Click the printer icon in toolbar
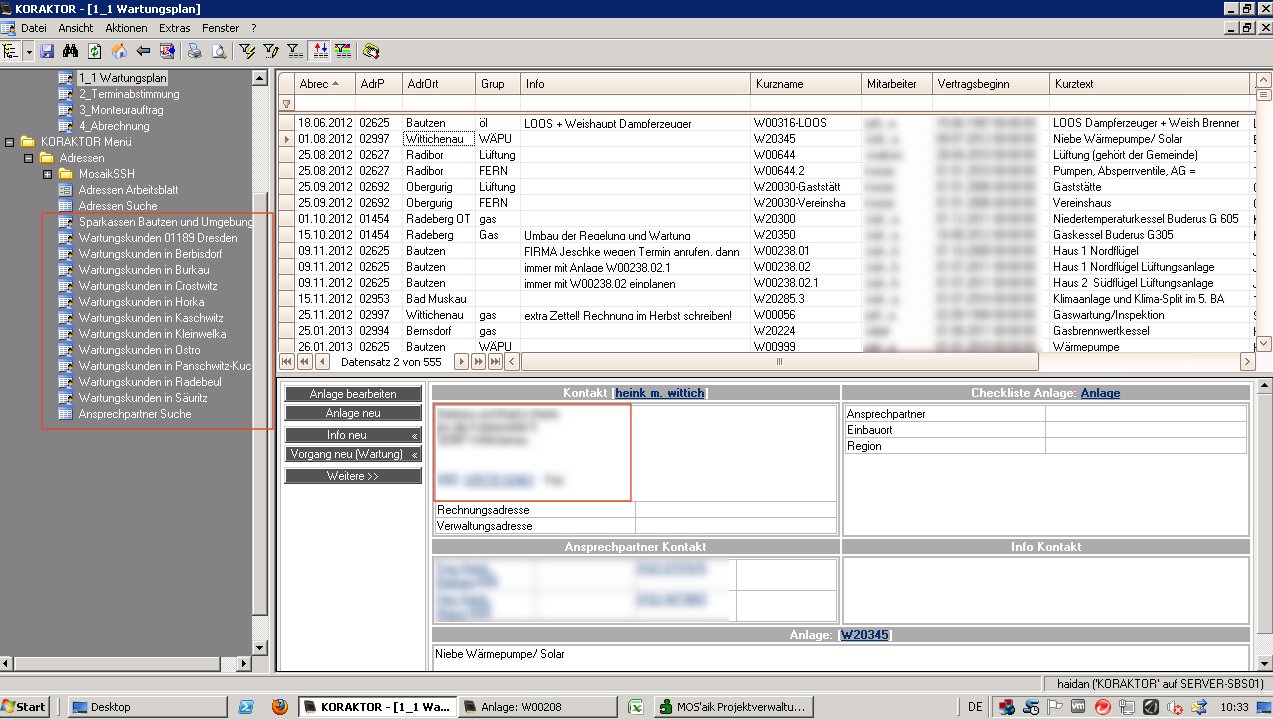The width and height of the screenshot is (1273, 720). (x=195, y=51)
